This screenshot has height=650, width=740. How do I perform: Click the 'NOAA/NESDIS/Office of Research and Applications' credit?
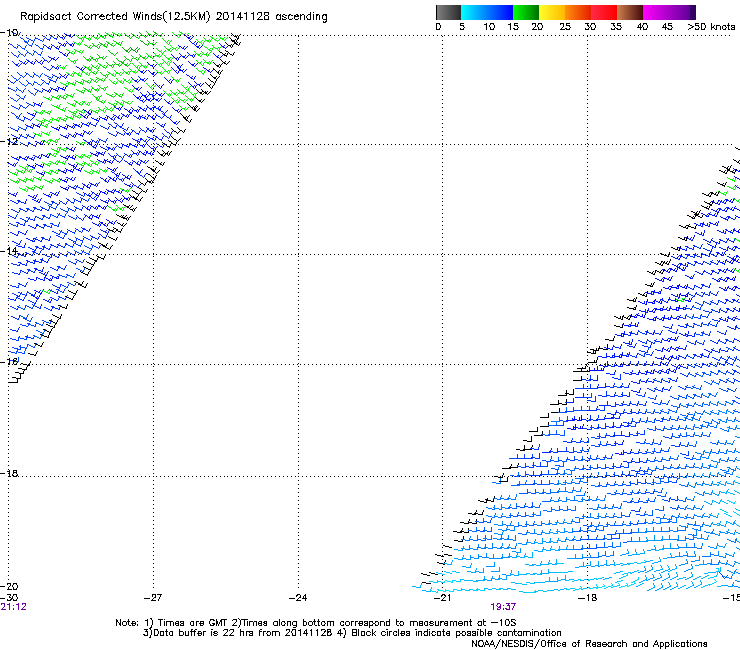coord(589,644)
